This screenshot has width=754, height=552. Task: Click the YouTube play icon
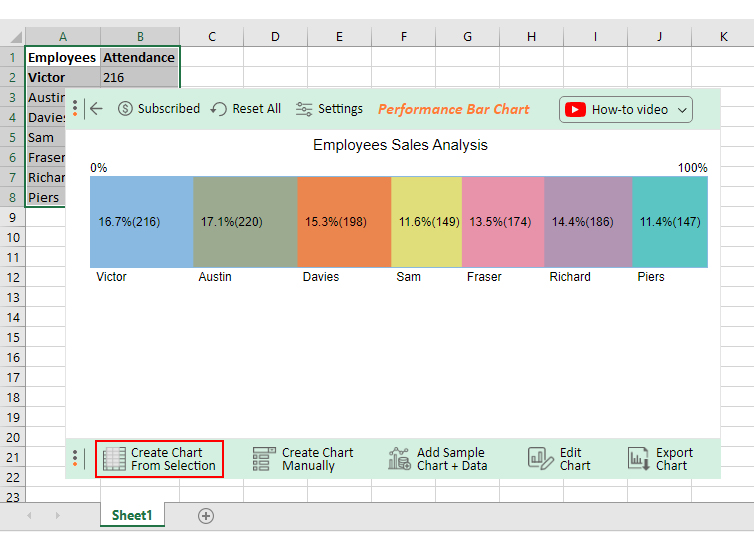coord(575,110)
